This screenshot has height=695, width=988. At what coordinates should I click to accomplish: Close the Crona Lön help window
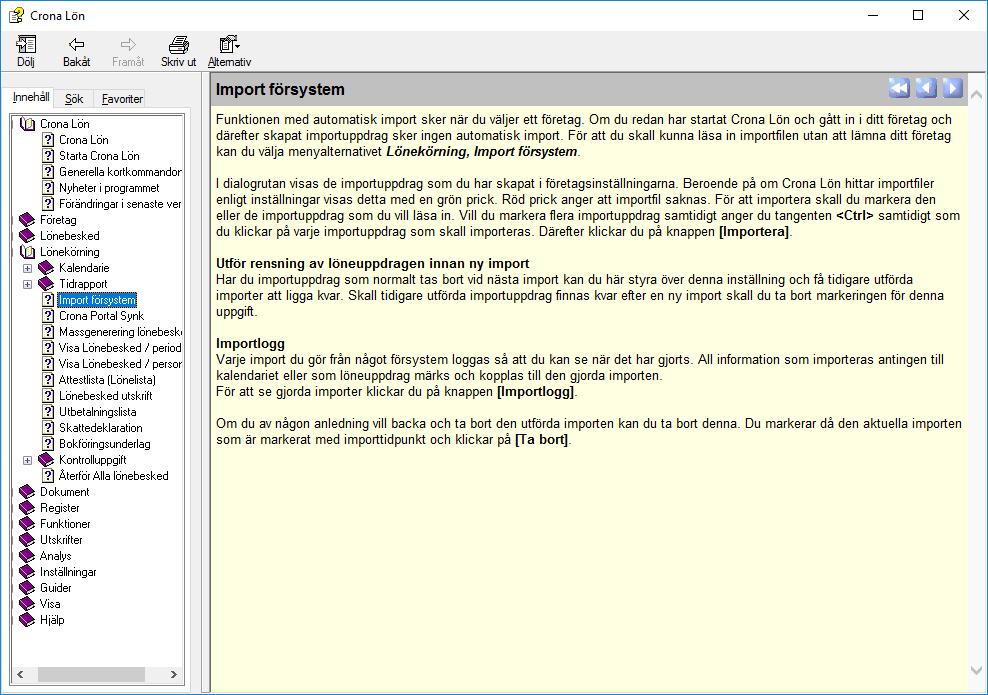point(964,15)
